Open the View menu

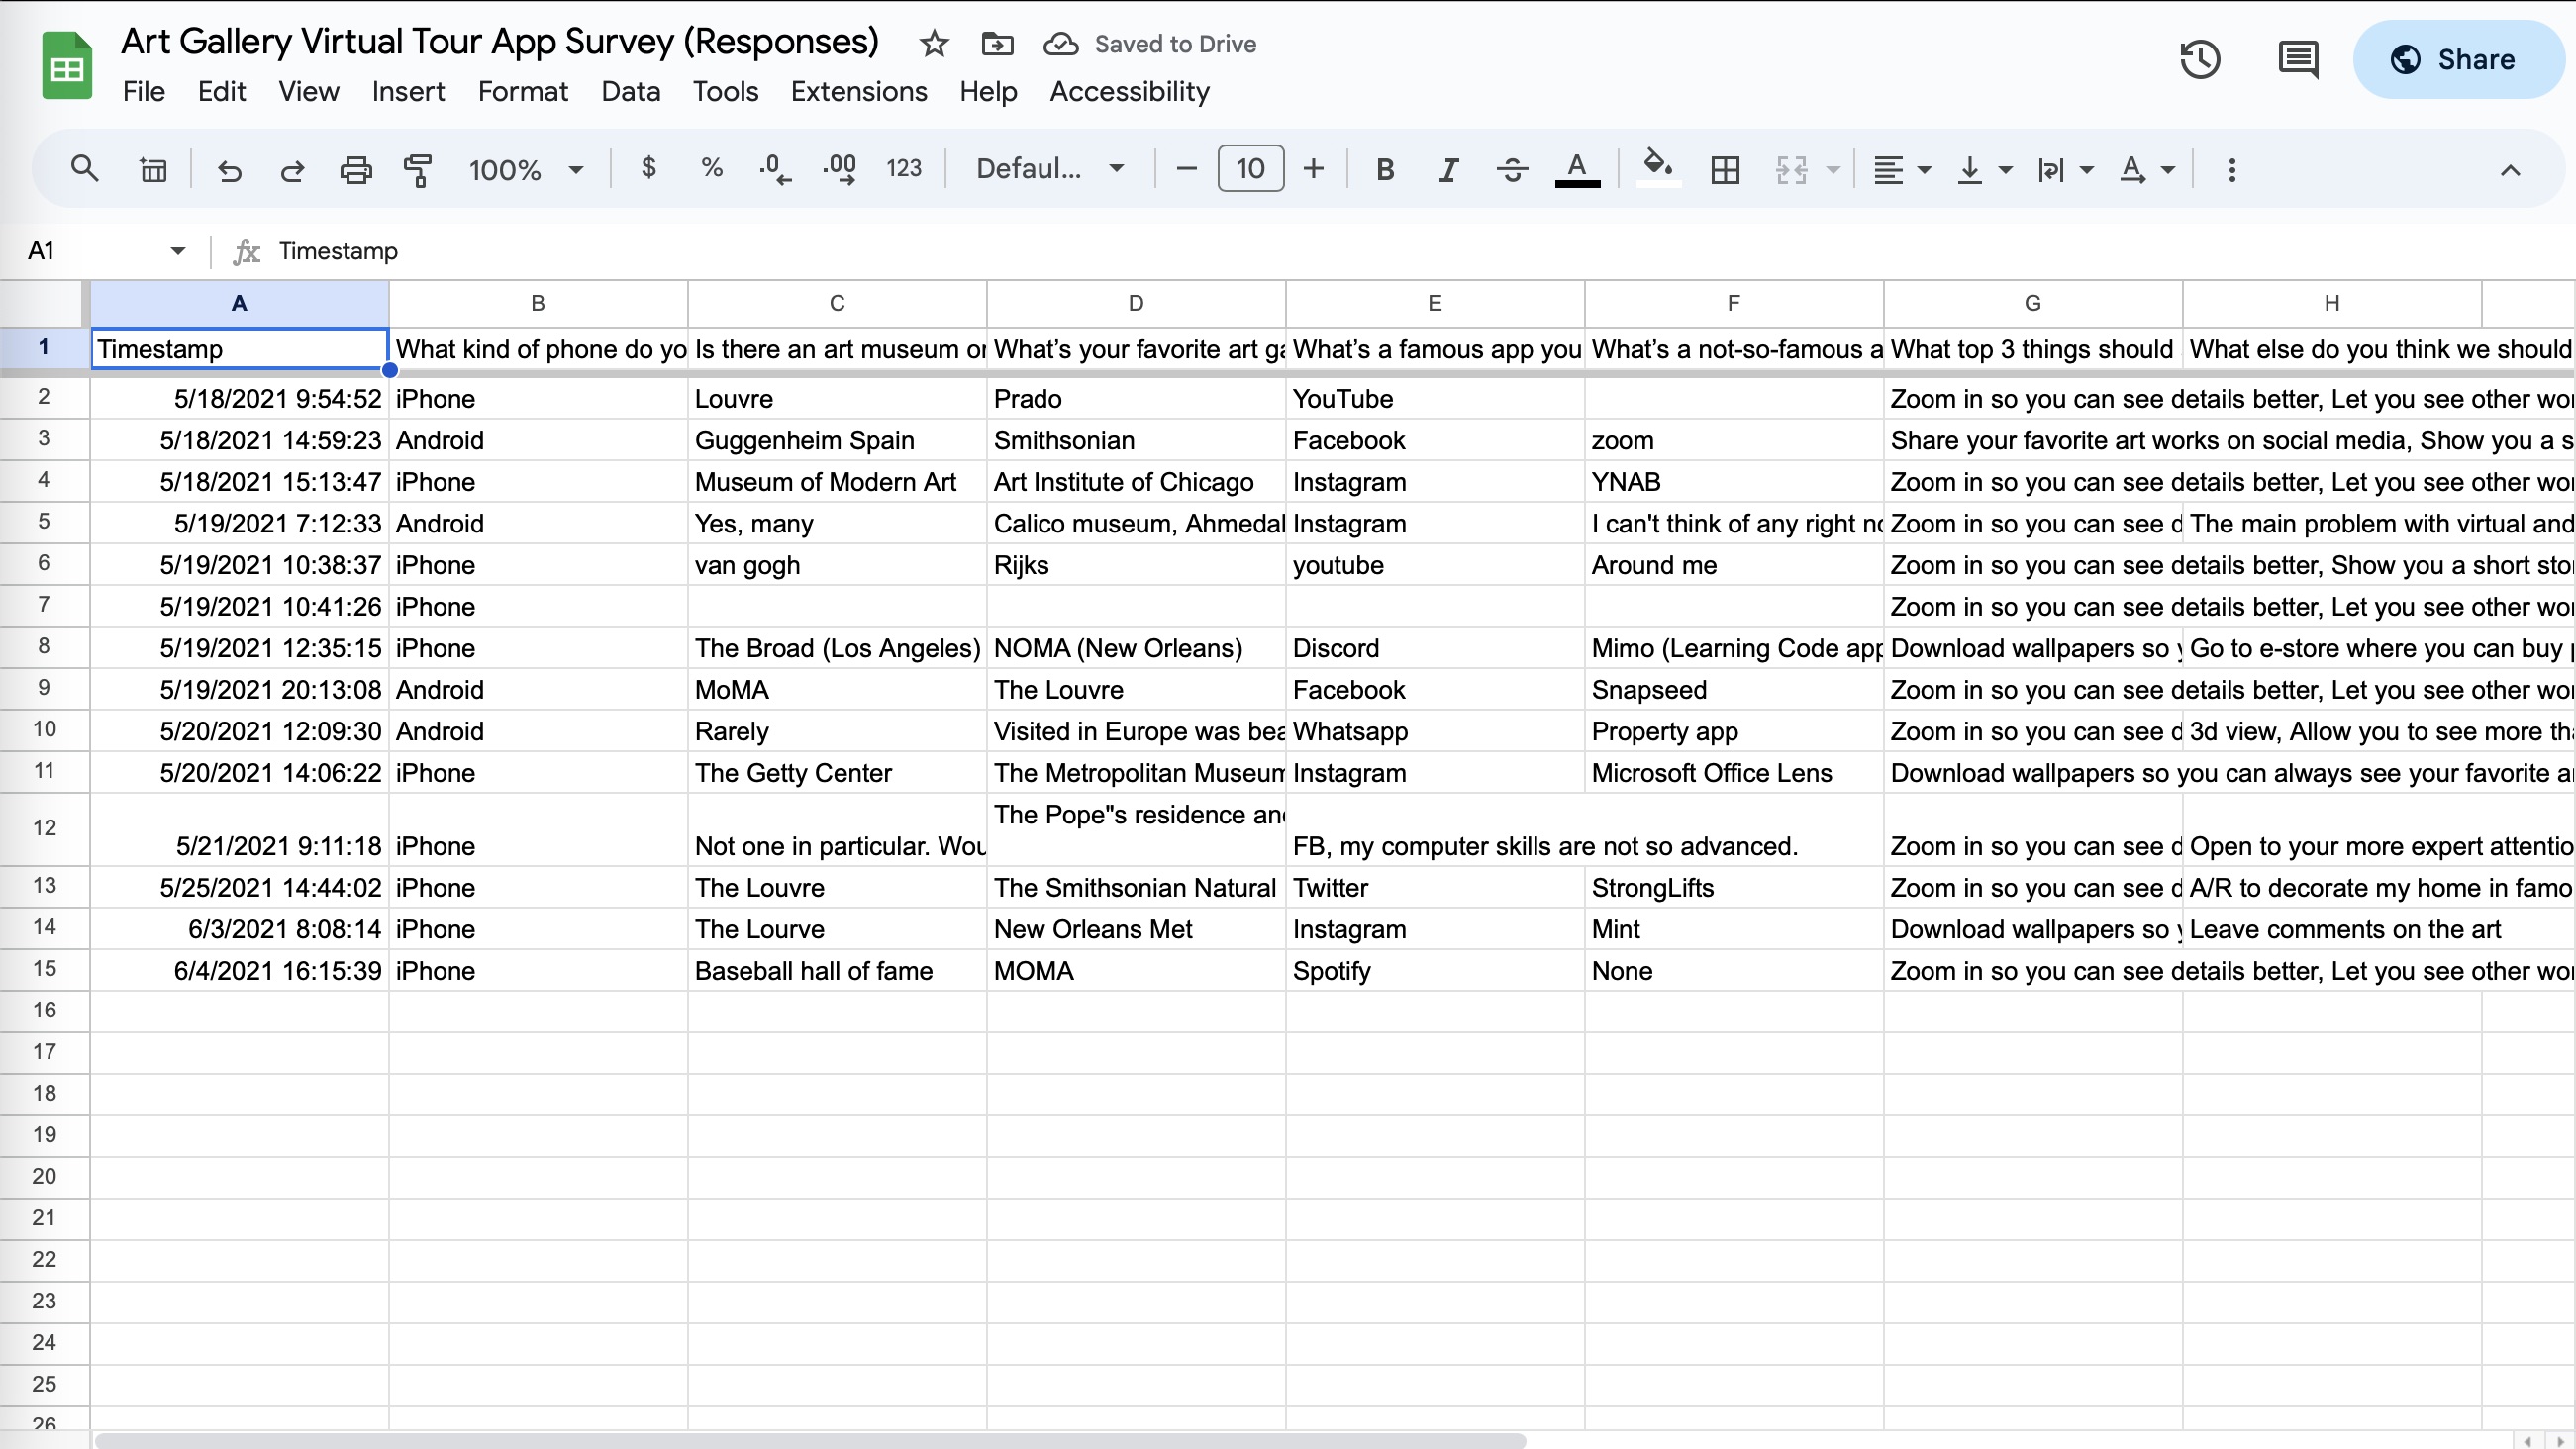[x=308, y=91]
